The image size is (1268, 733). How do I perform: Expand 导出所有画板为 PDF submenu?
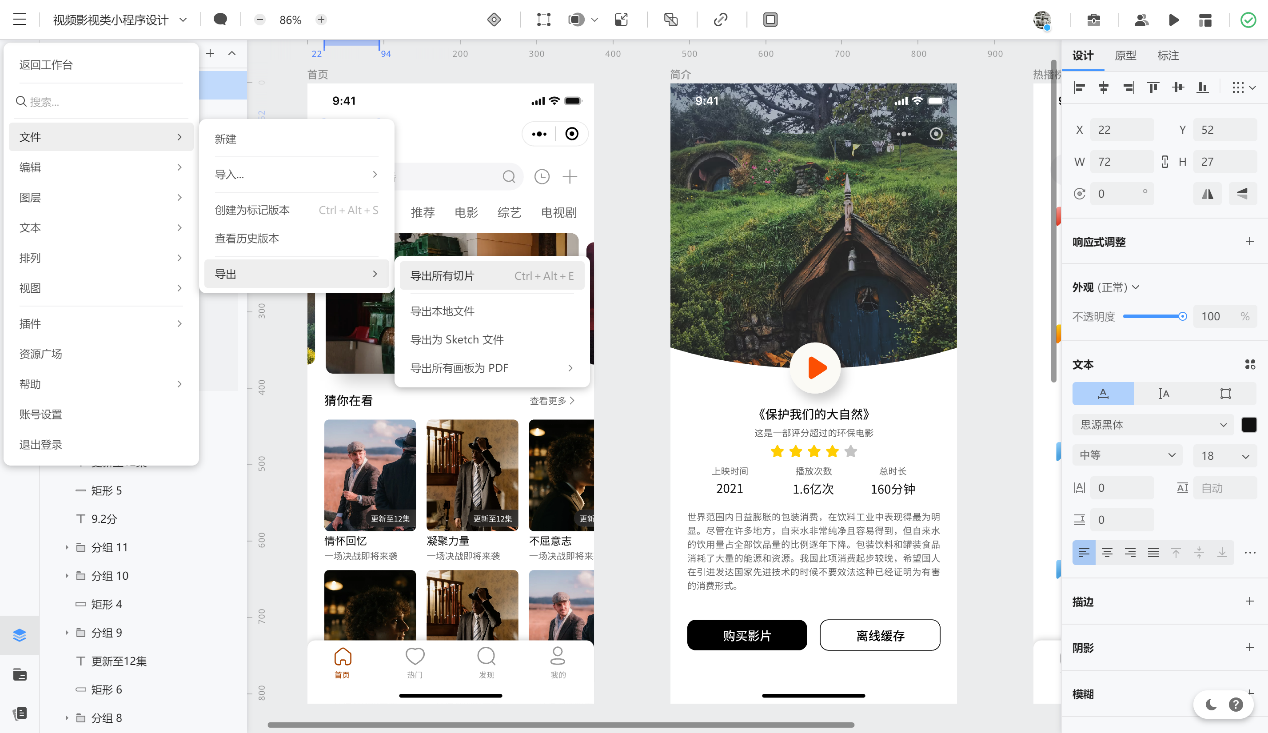point(492,368)
